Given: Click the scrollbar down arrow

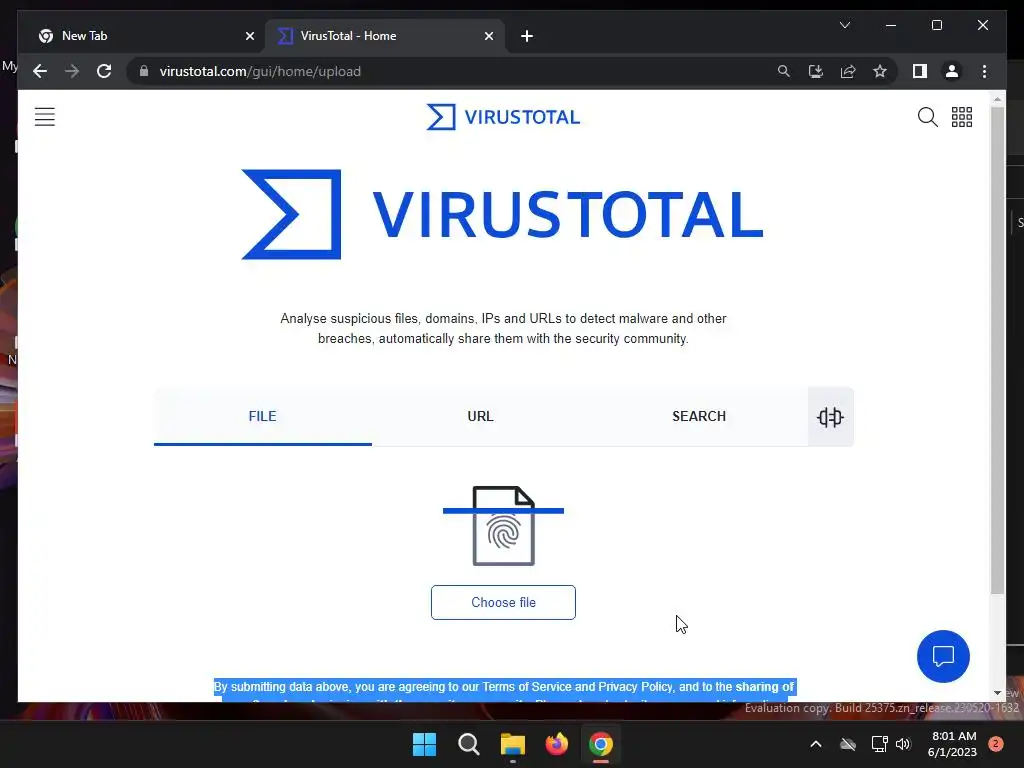Looking at the screenshot, I should click(x=997, y=693).
